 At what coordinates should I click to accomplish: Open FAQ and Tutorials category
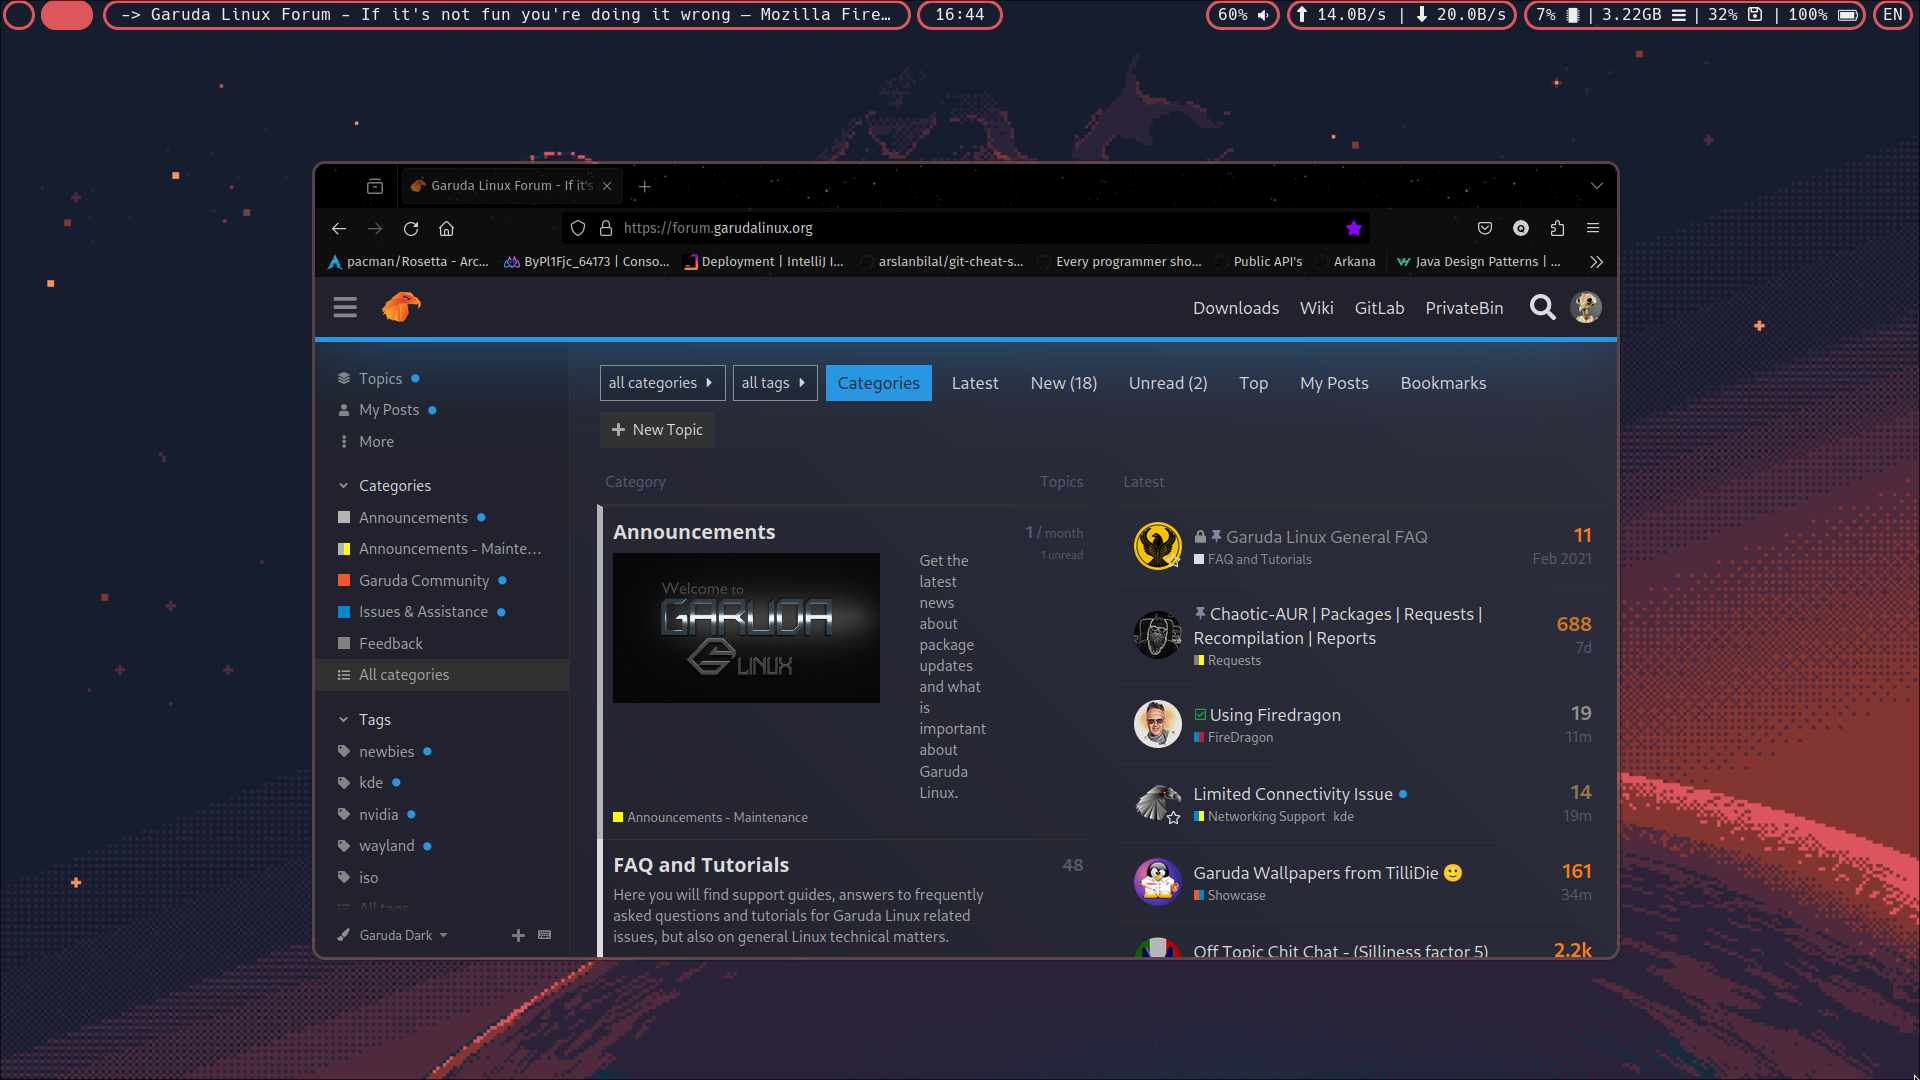tap(701, 865)
